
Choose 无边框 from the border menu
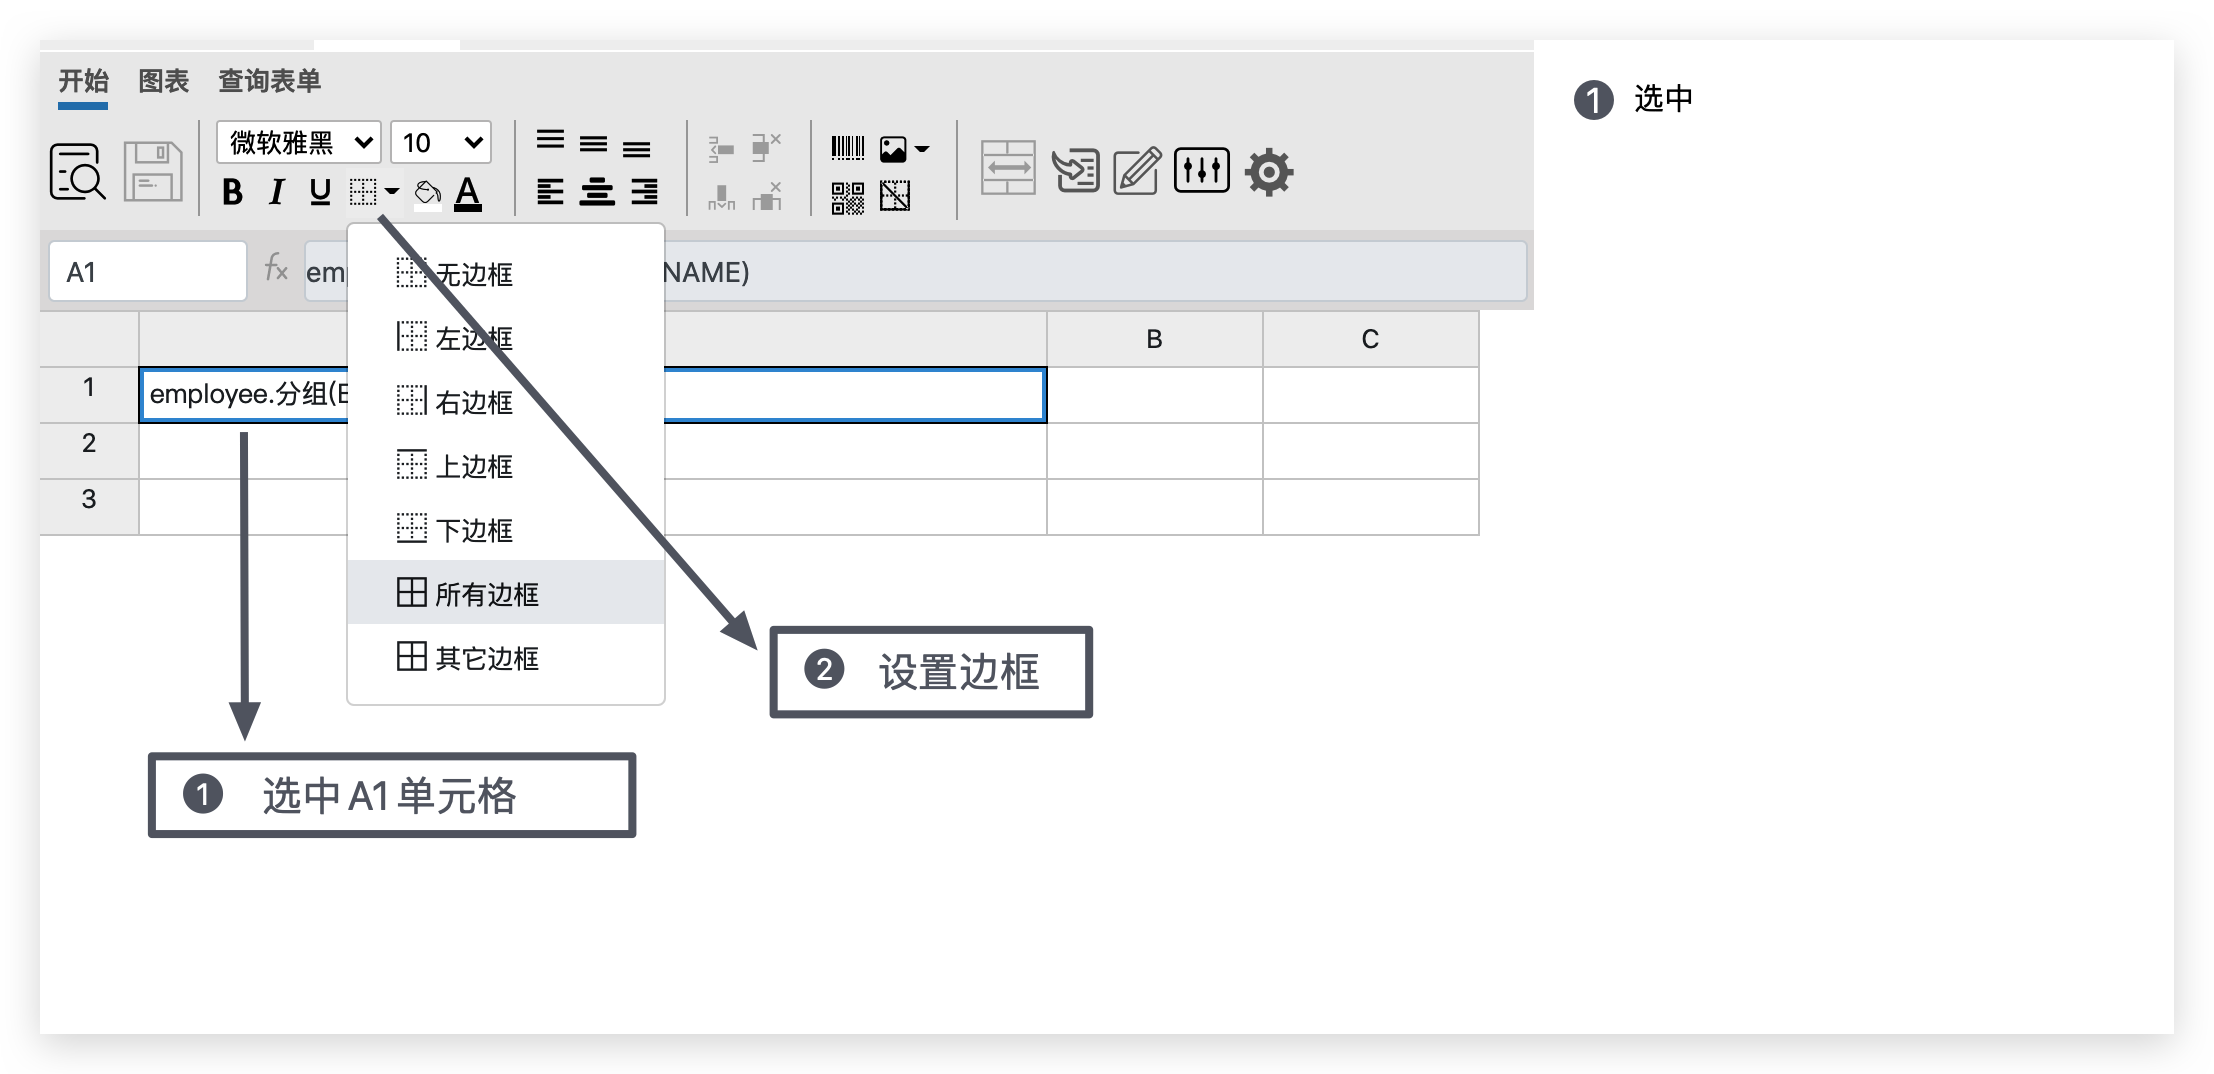point(506,273)
